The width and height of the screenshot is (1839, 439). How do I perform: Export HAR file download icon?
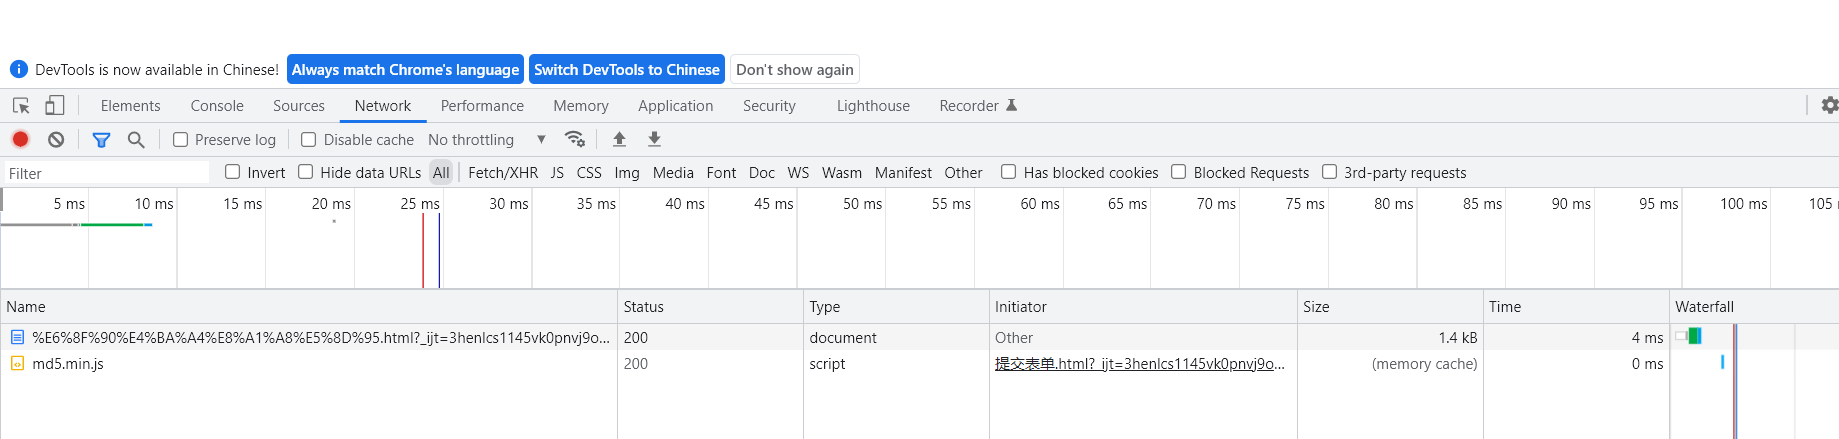click(654, 139)
